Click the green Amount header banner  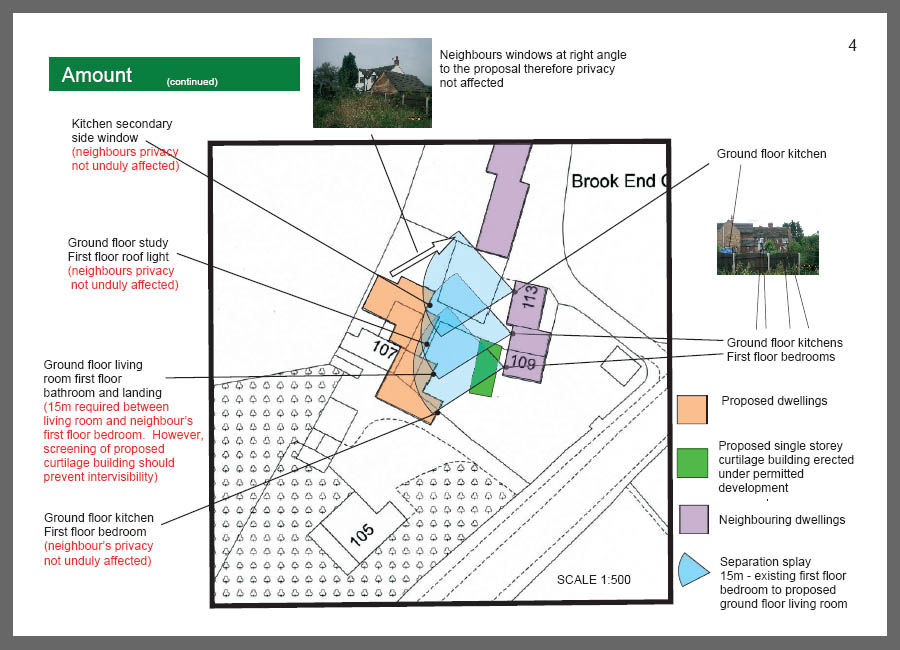174,75
